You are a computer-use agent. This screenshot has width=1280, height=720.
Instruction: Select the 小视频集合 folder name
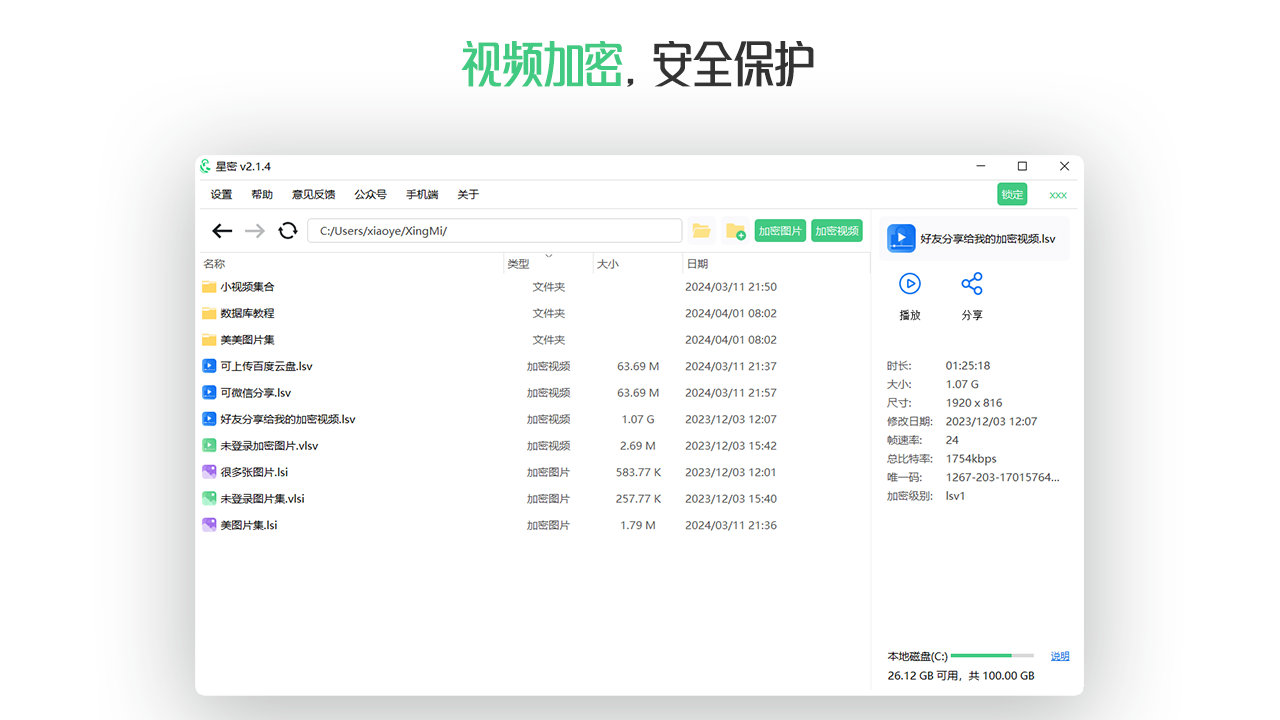pyautogui.click(x=247, y=287)
